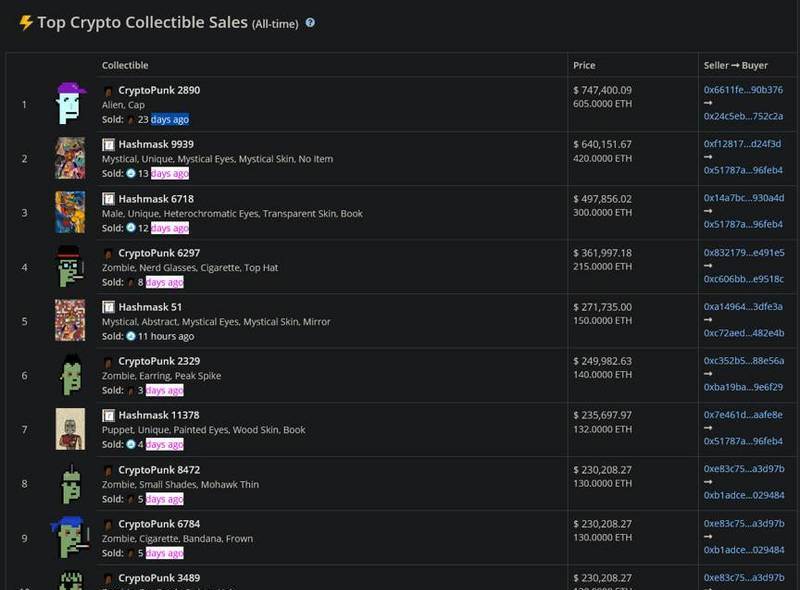800x590 pixels.
Task: Open the buyer address in the Hashmask 9939 row
Action: point(743,170)
